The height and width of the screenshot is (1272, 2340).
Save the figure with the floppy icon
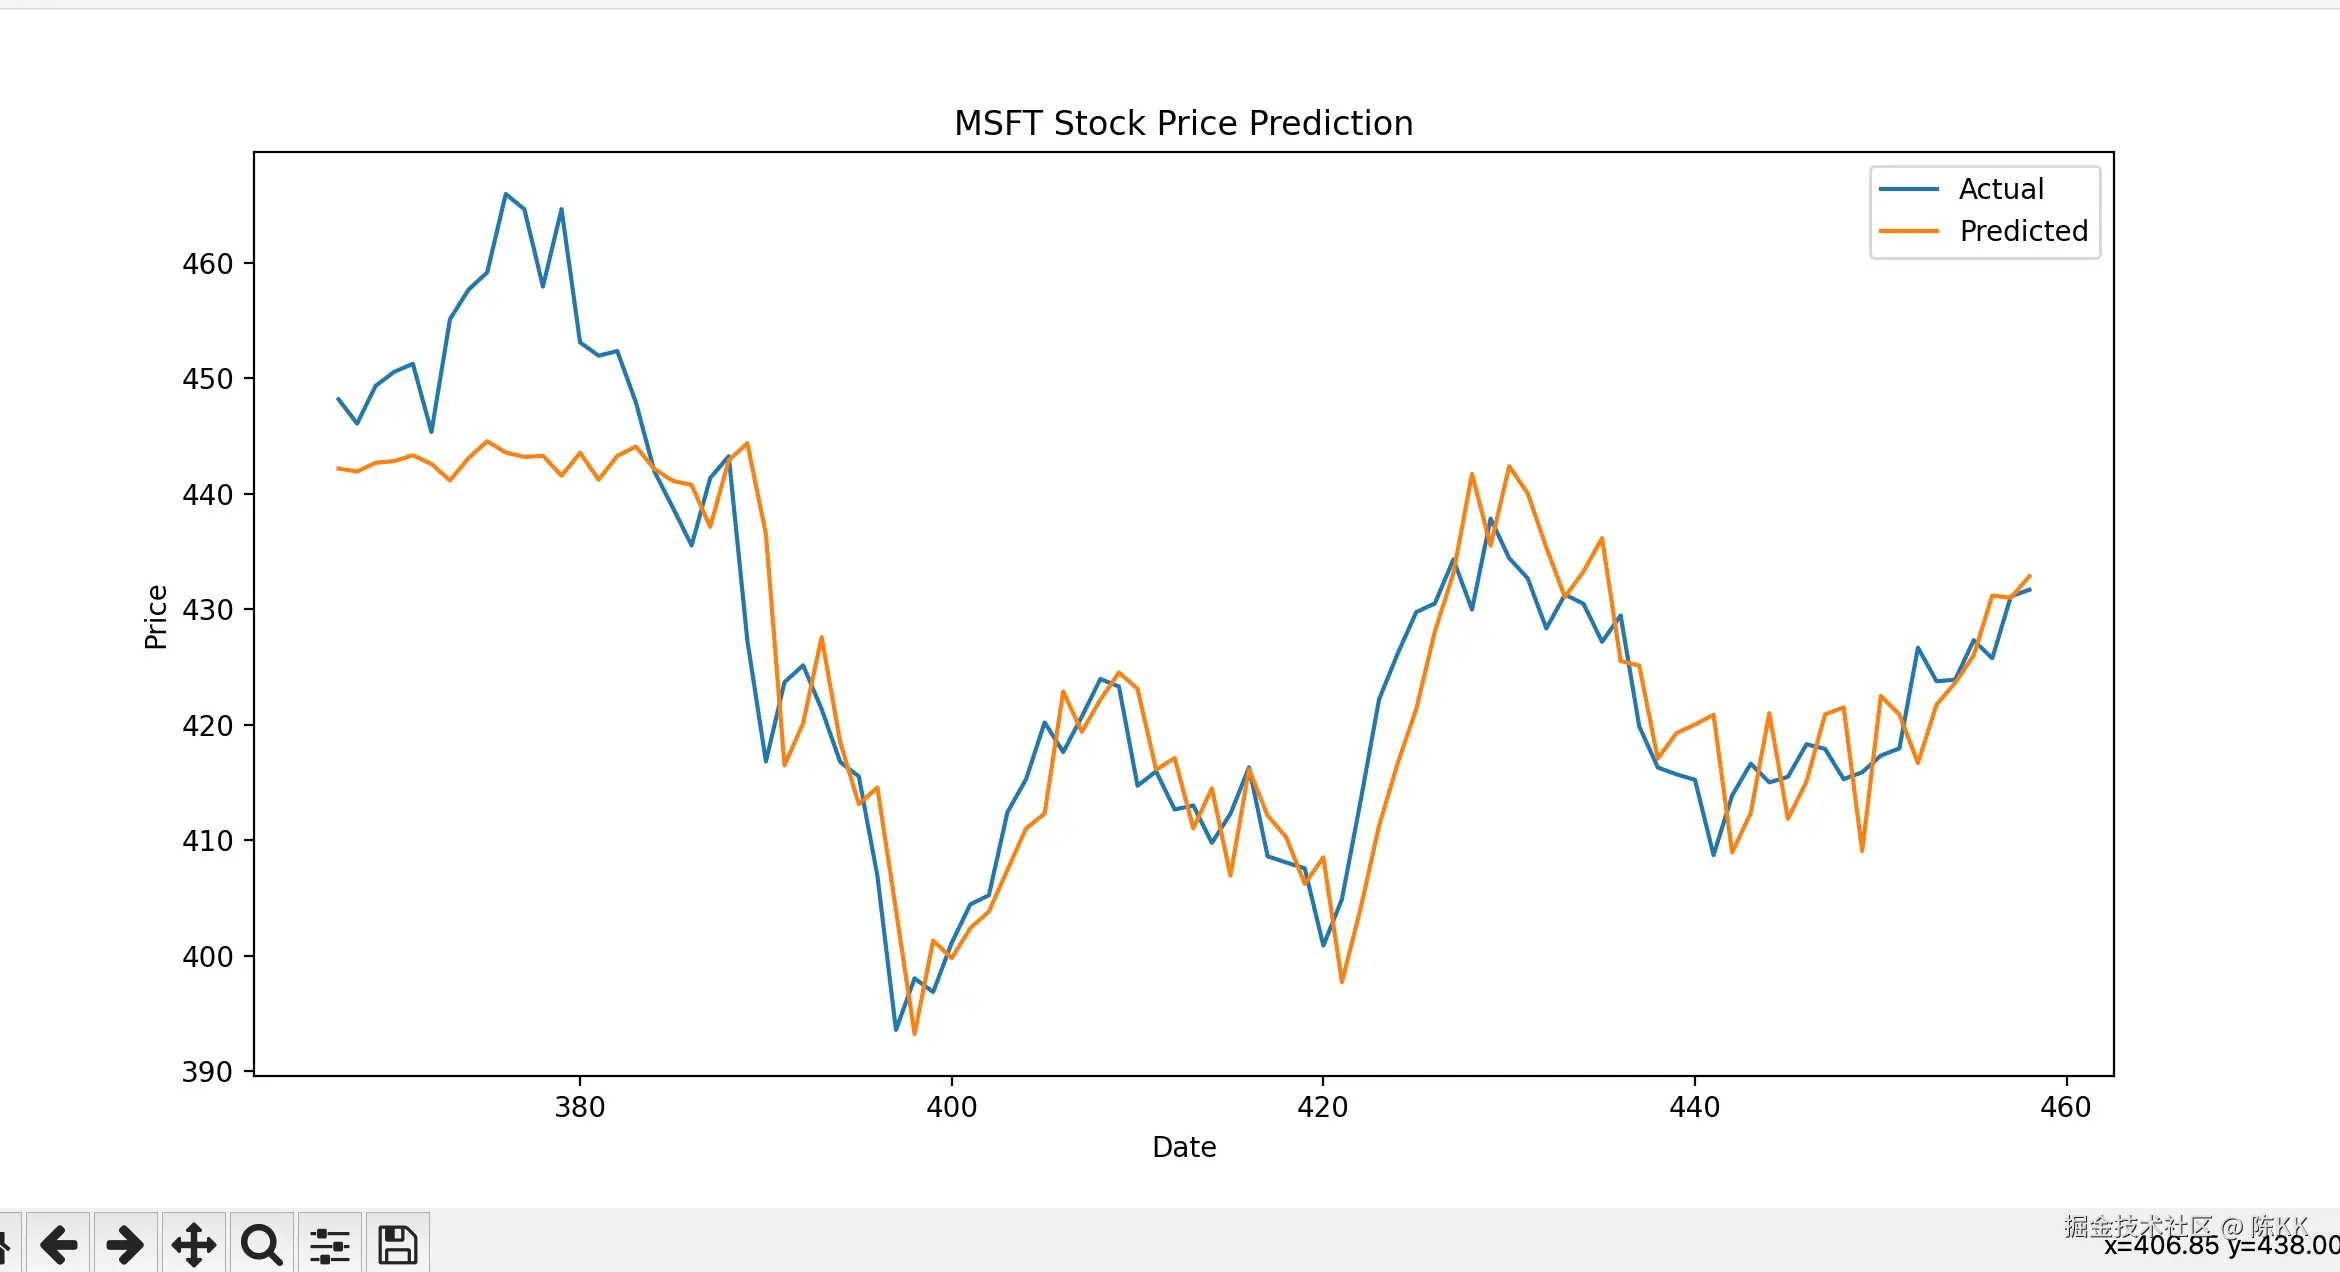pyautogui.click(x=397, y=1245)
